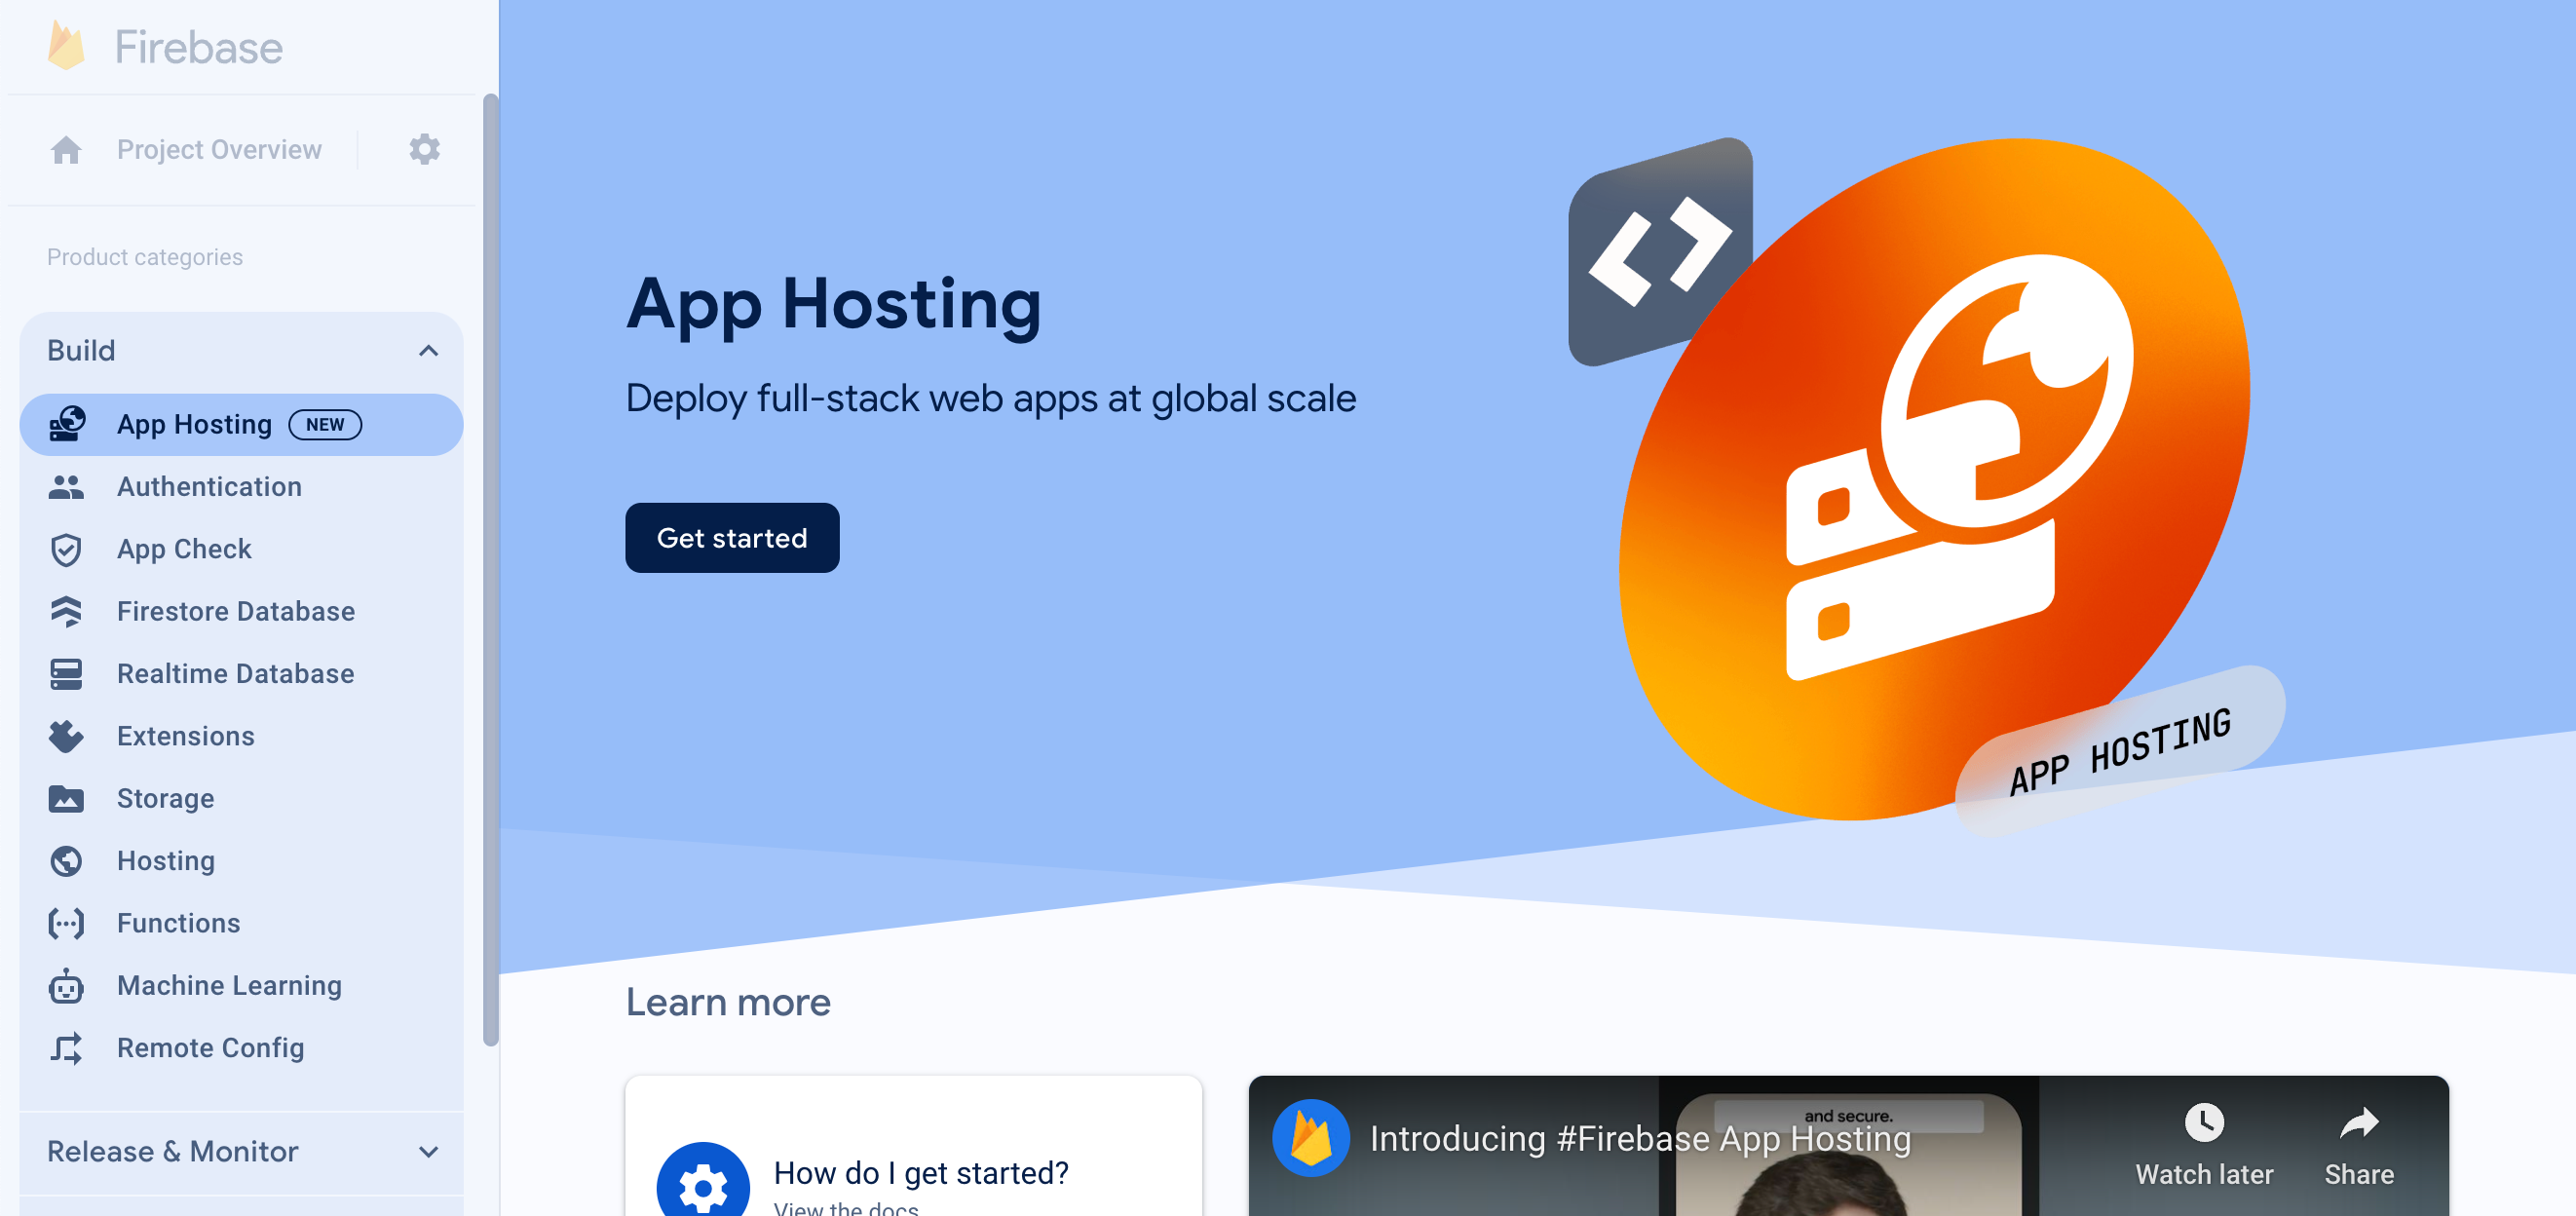Click How do I get started link
Image resolution: width=2576 pixels, height=1216 pixels.
tap(922, 1173)
